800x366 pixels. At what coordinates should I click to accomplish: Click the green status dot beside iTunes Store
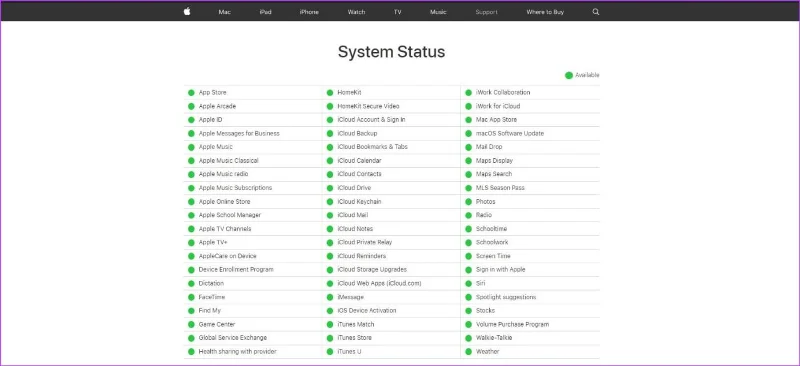tap(330, 338)
